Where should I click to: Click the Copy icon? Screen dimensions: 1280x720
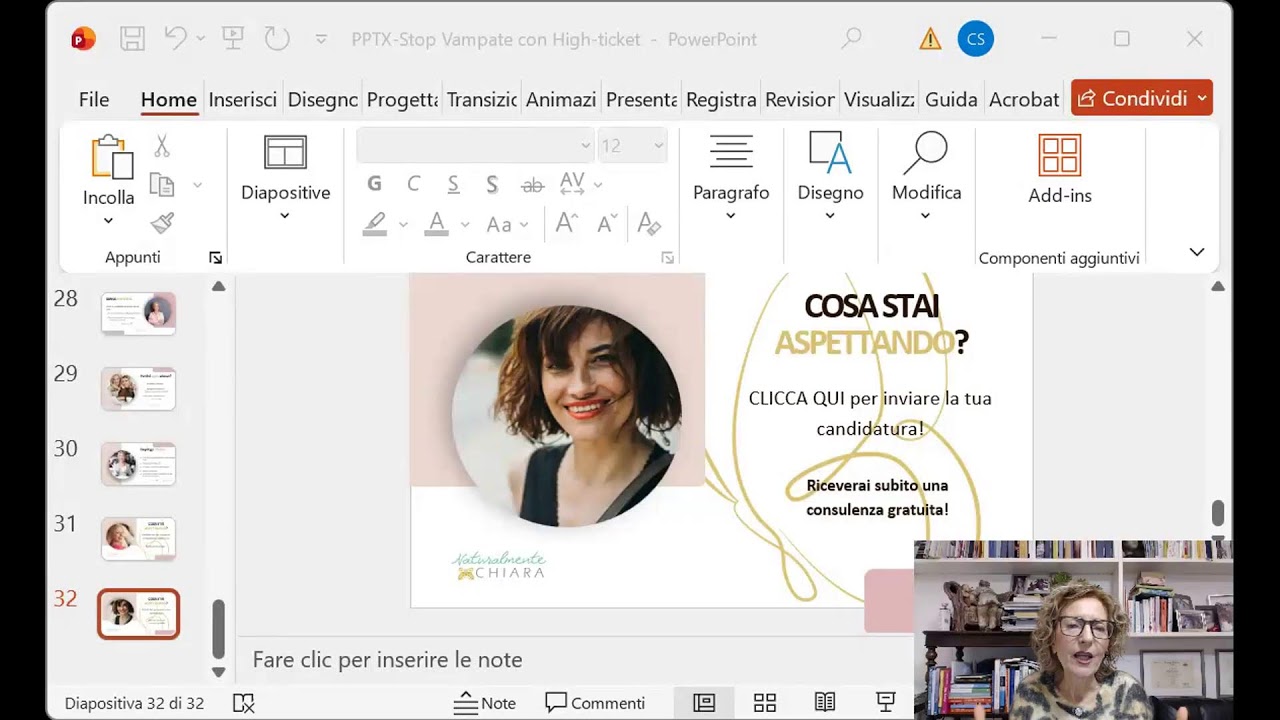pos(162,185)
